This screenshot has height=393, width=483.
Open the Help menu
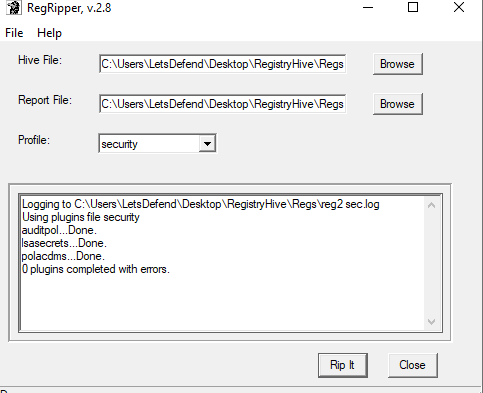(49, 33)
